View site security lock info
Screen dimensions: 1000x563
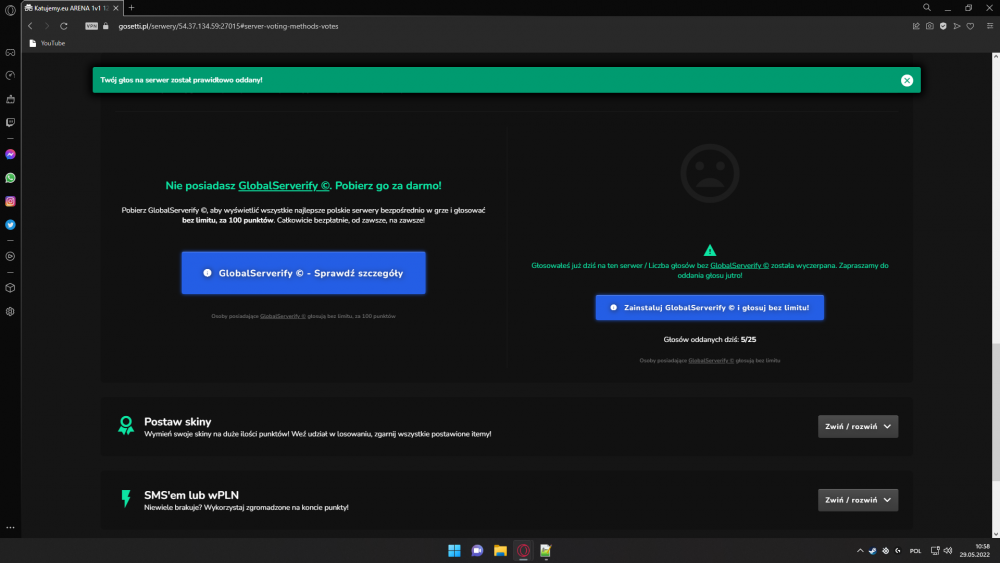(x=106, y=26)
